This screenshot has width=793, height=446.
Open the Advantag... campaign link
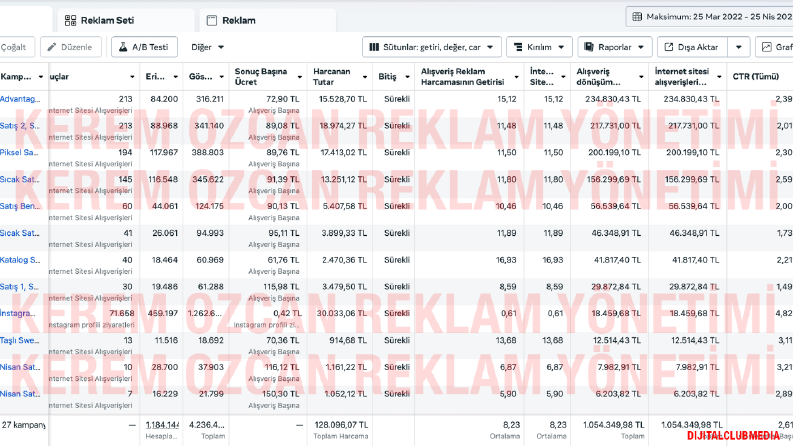[20, 99]
